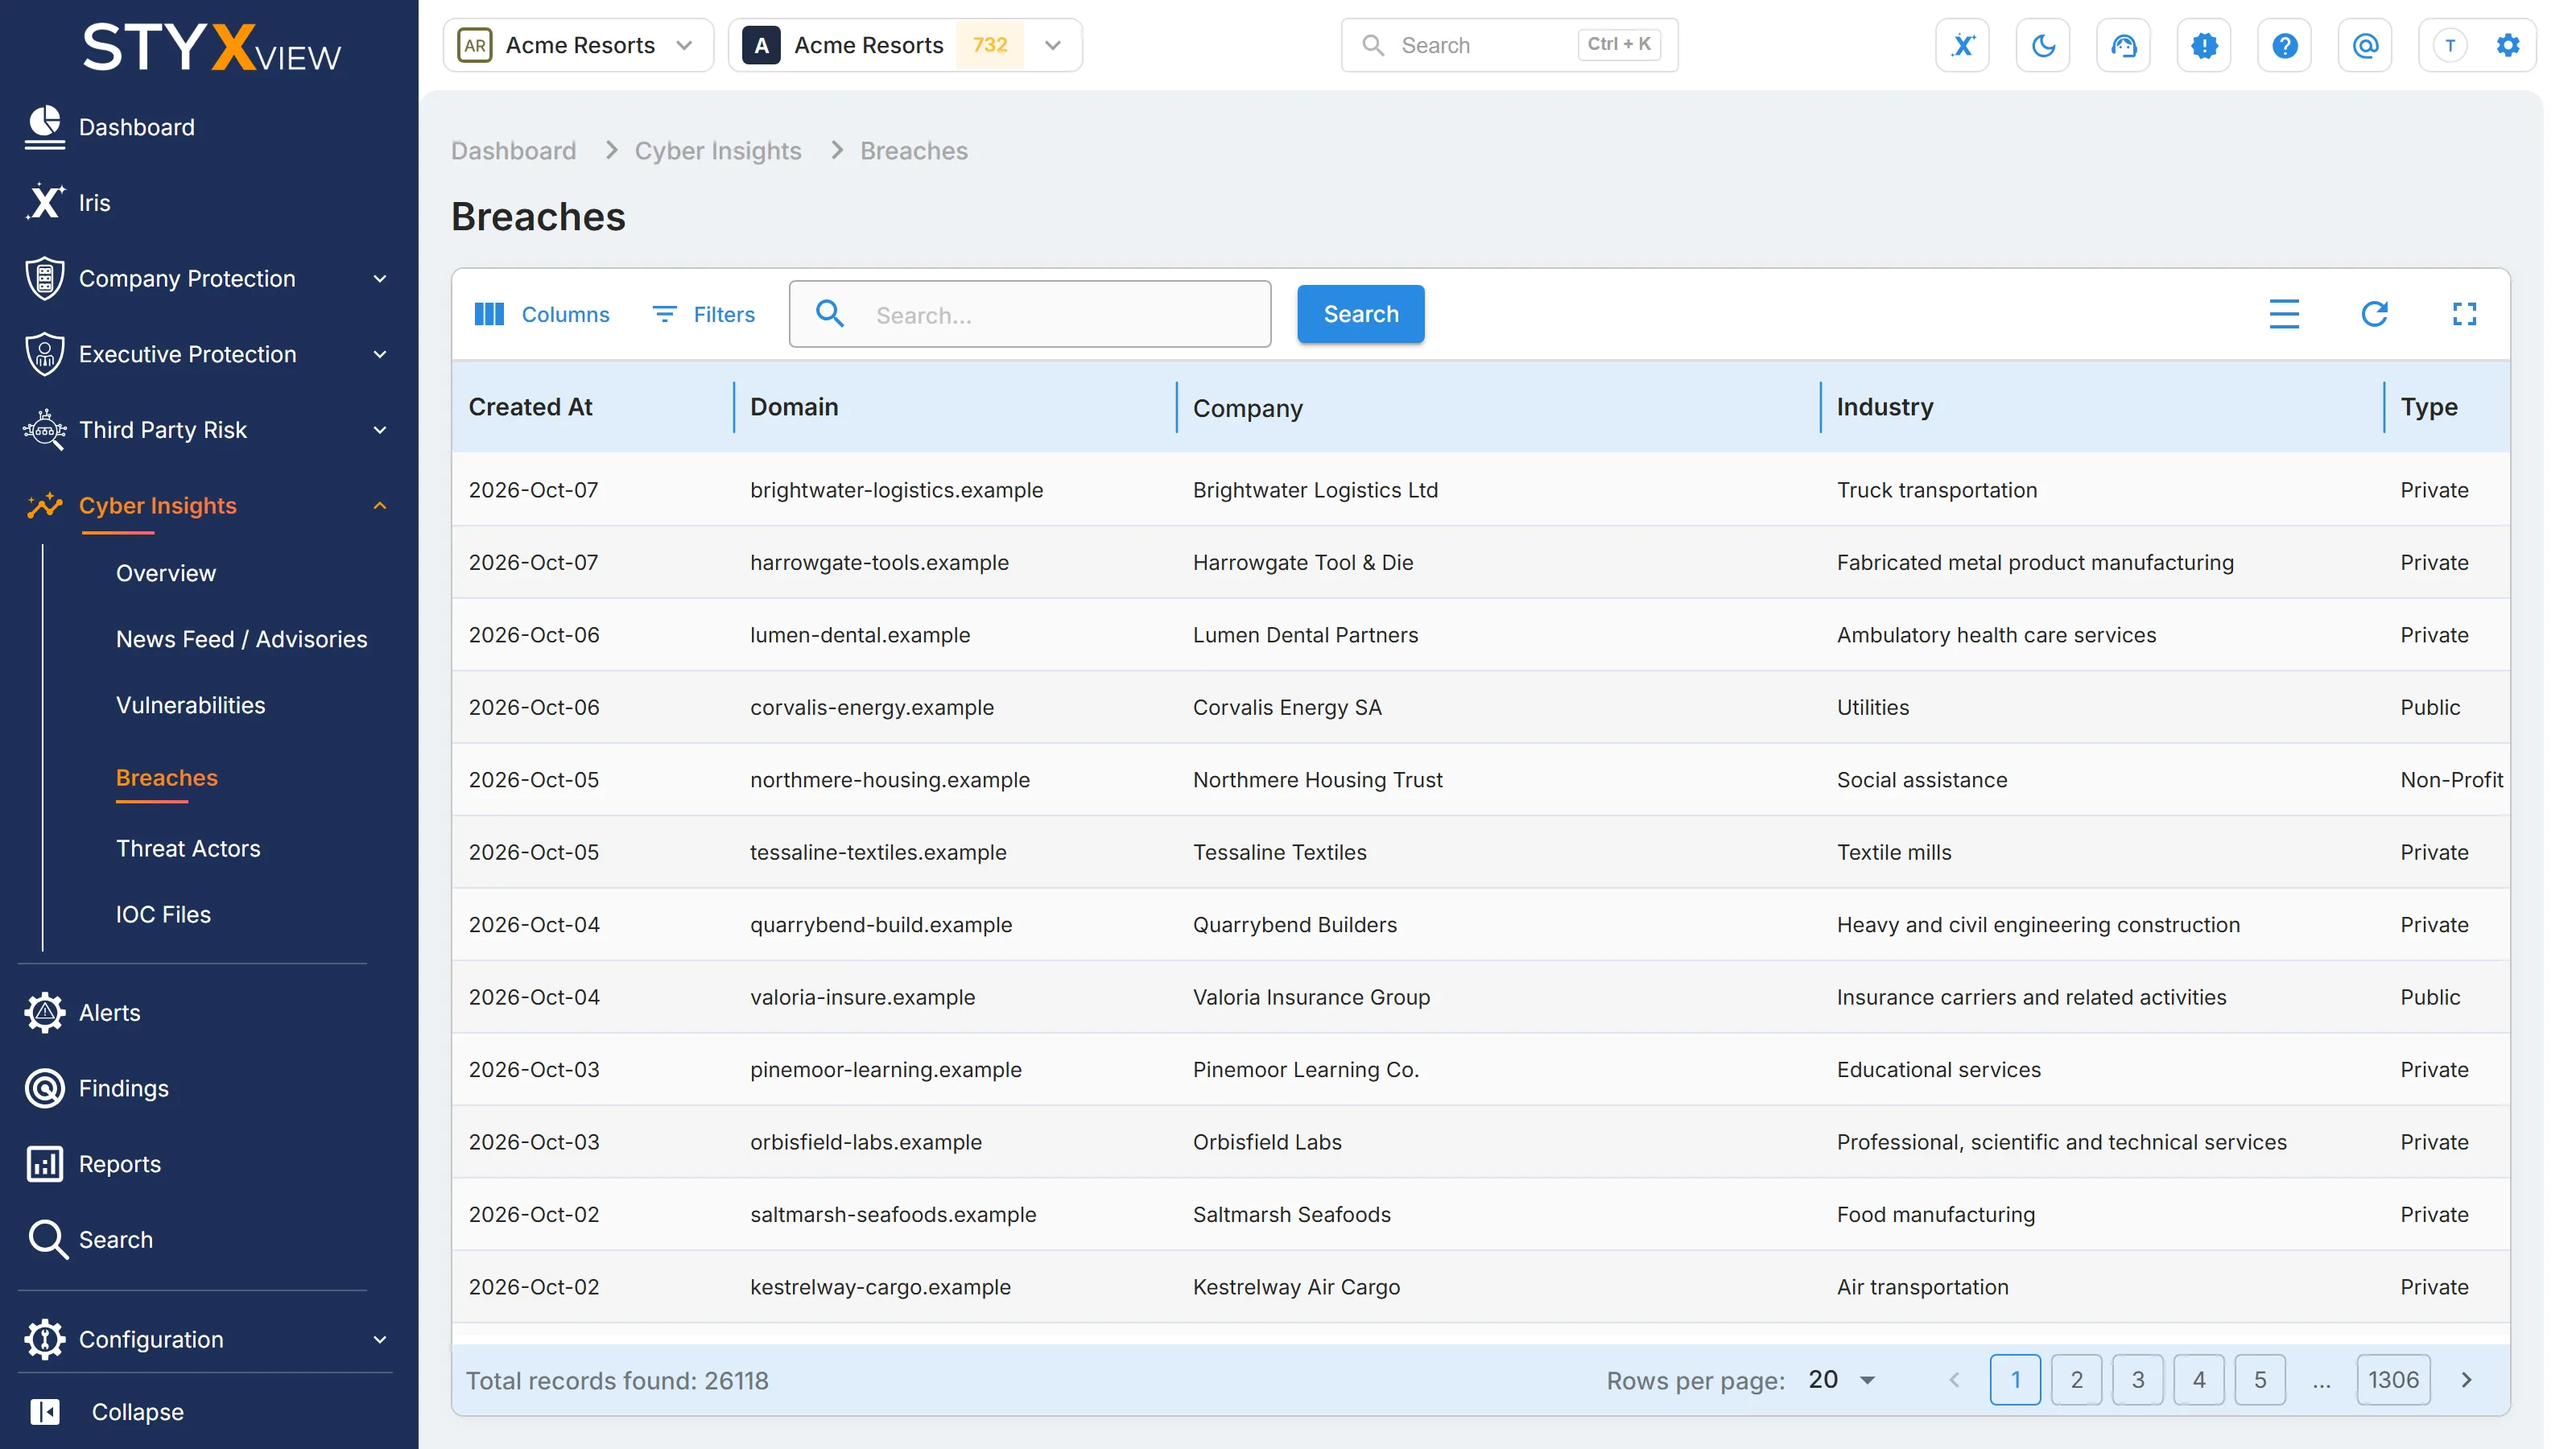2576x1449 pixels.
Task: Jump to last page 1306
Action: pyautogui.click(x=2393, y=1380)
